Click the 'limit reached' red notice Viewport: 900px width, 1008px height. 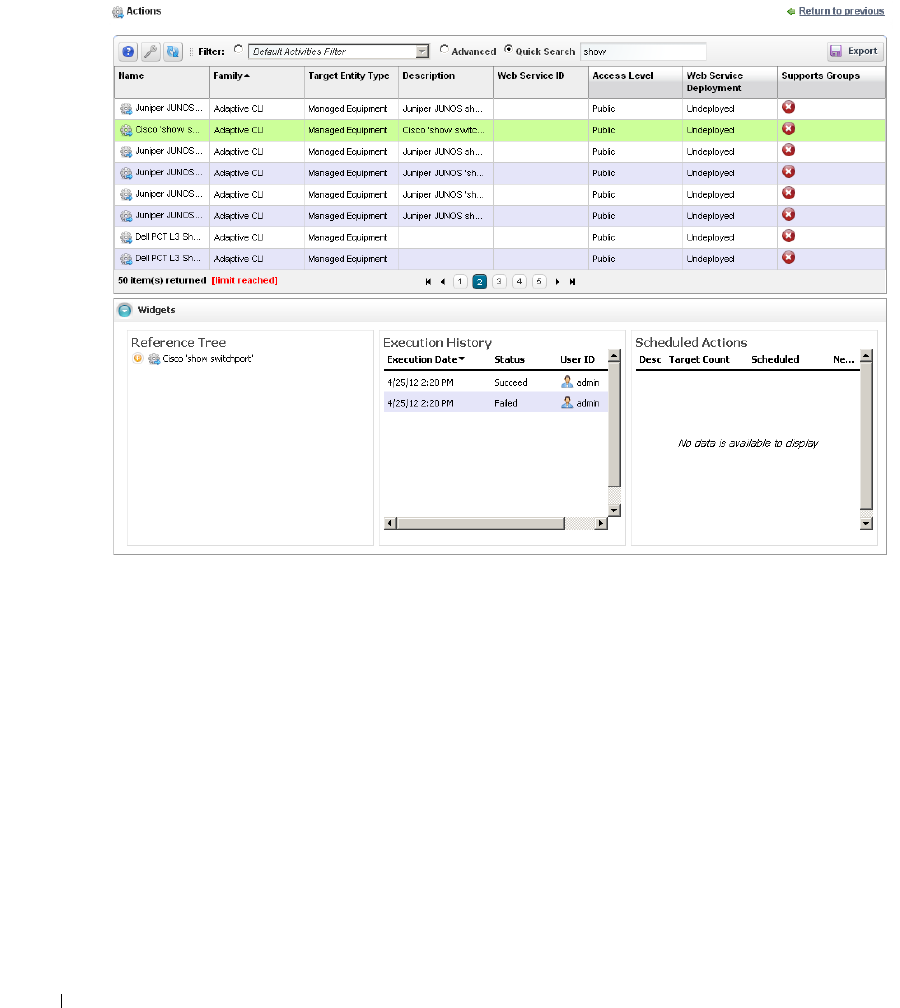point(244,281)
